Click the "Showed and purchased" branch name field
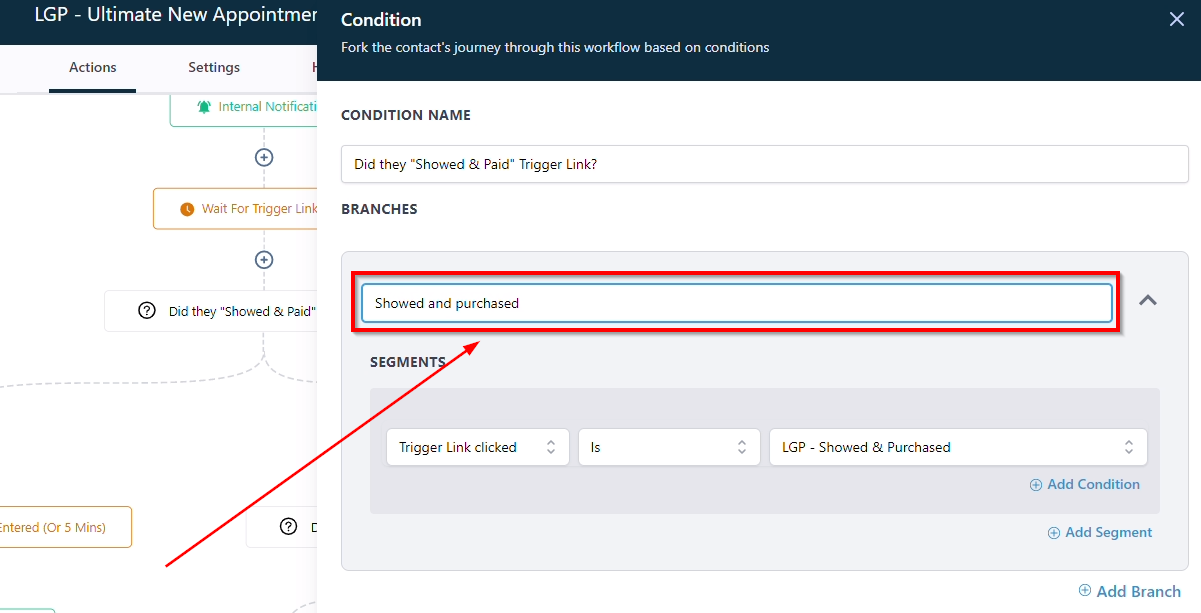The width and height of the screenshot is (1201, 613). (736, 303)
